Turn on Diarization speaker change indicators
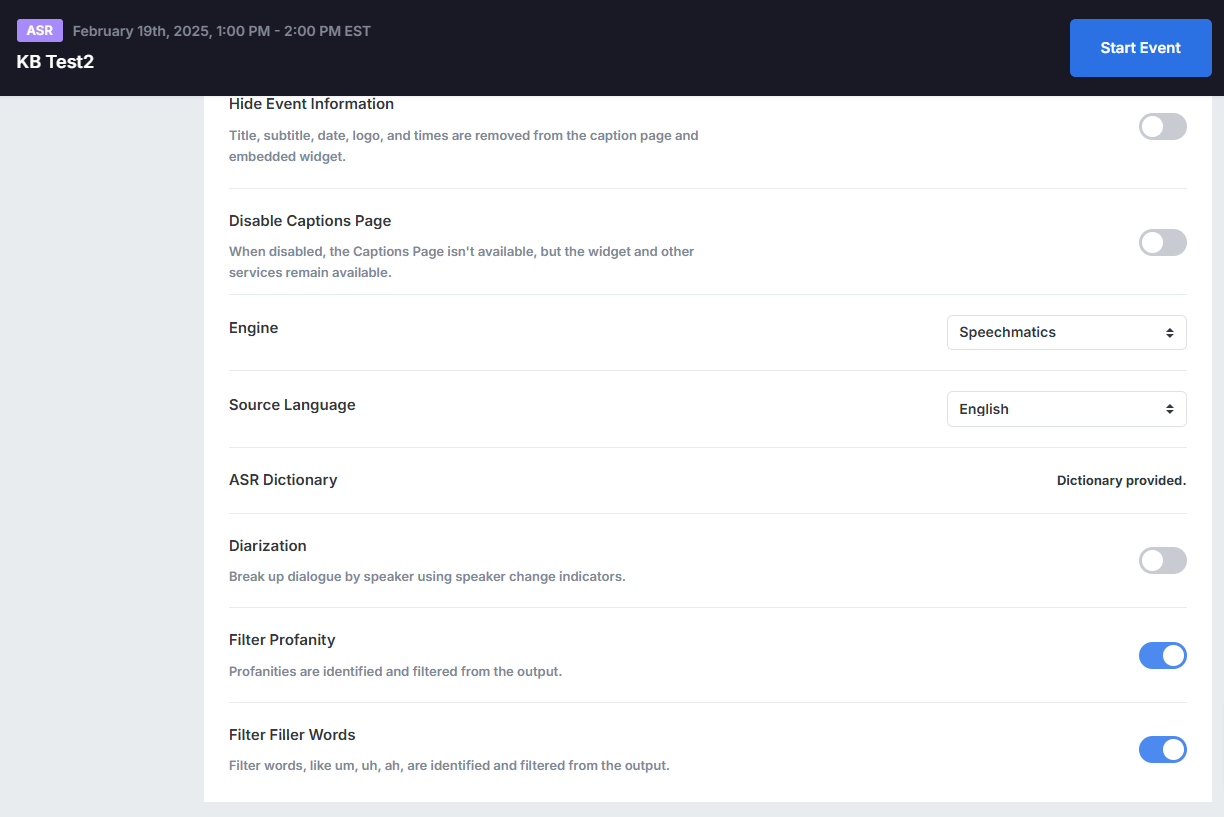This screenshot has width=1224, height=817. (1162, 560)
